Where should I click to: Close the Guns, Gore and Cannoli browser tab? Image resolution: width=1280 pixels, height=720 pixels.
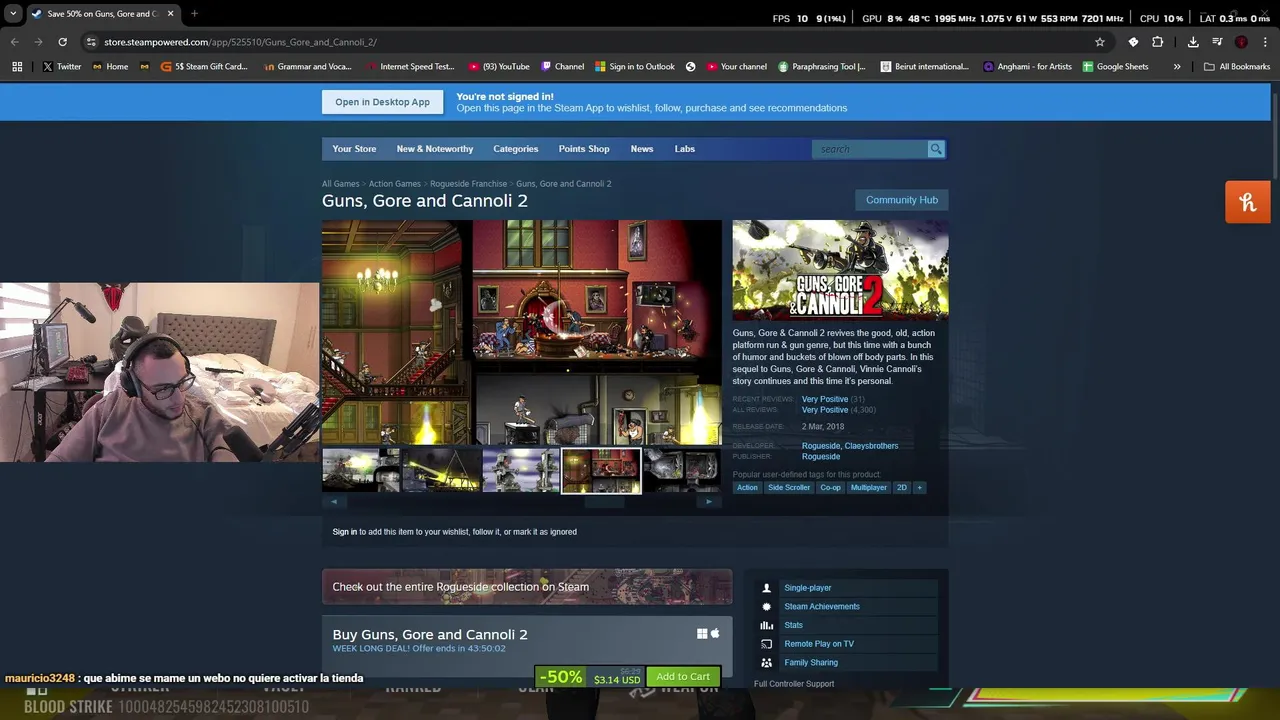[x=170, y=14]
